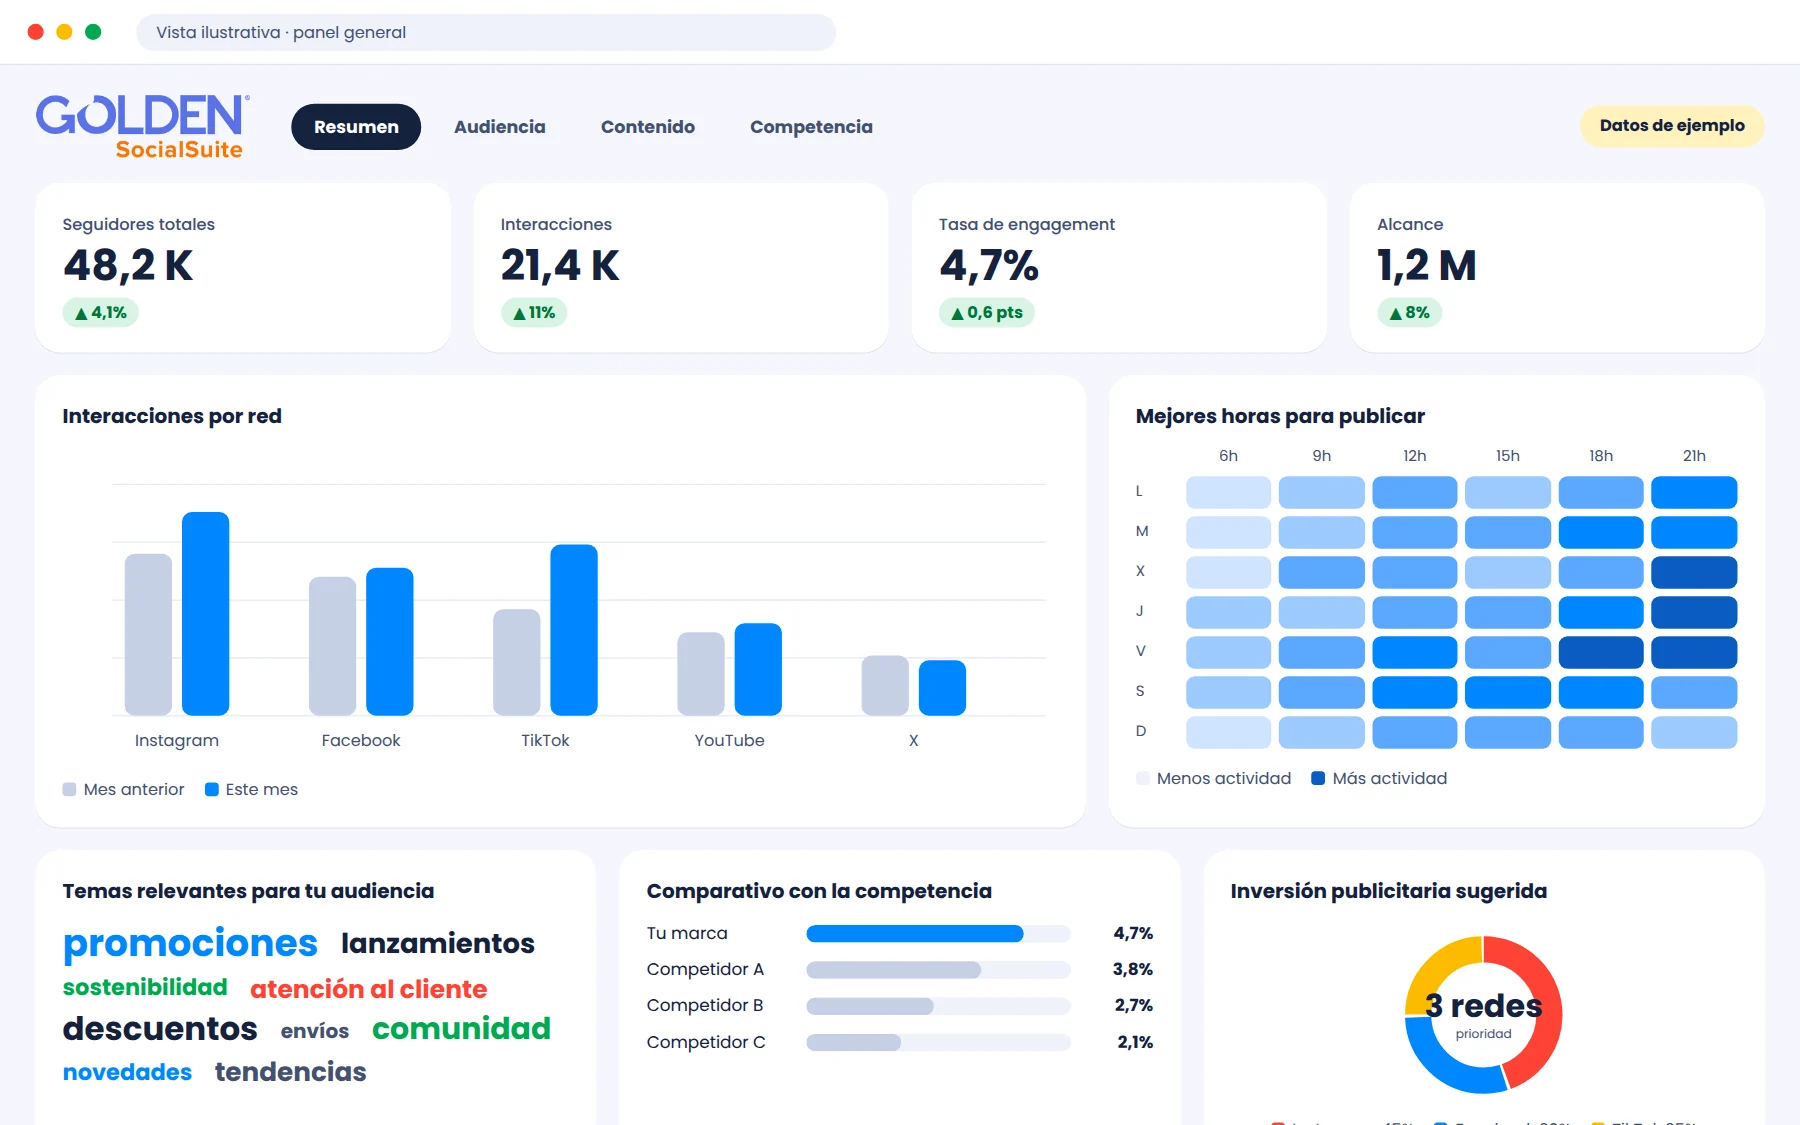
Task: Select the Competencia tab
Action: [x=811, y=127]
